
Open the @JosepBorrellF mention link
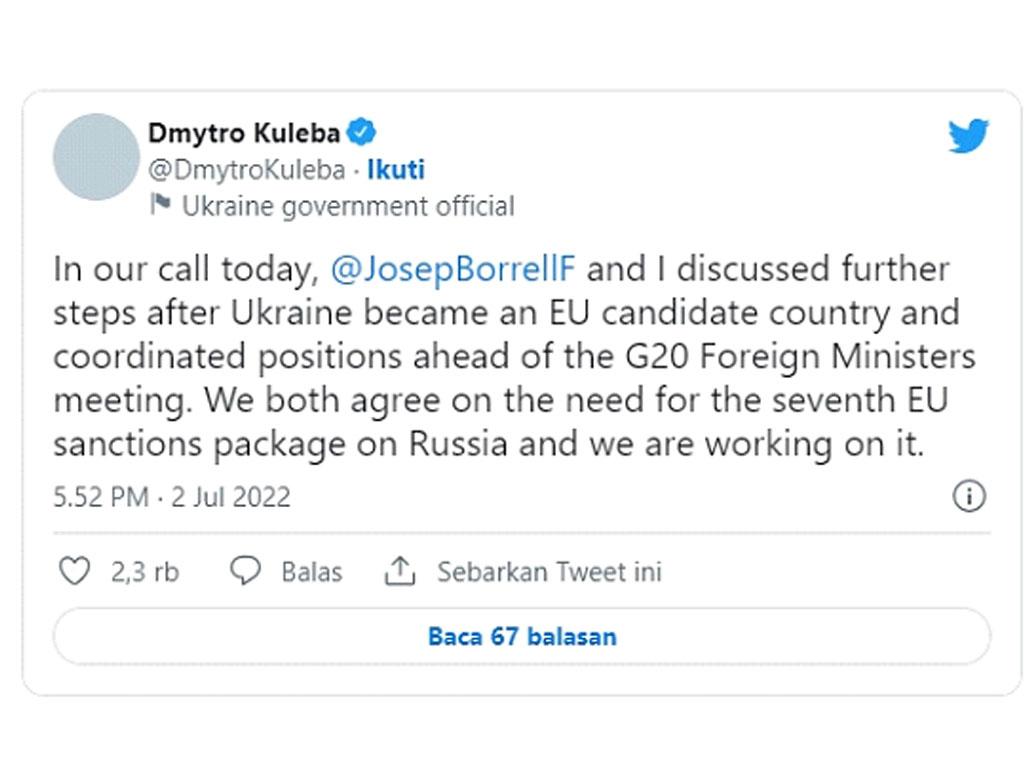tap(453, 269)
